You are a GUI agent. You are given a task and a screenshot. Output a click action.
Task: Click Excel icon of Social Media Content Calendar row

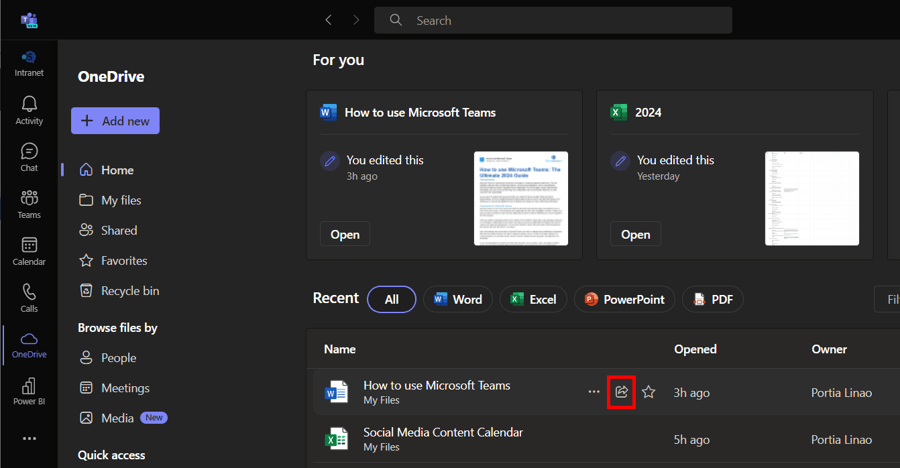[336, 439]
